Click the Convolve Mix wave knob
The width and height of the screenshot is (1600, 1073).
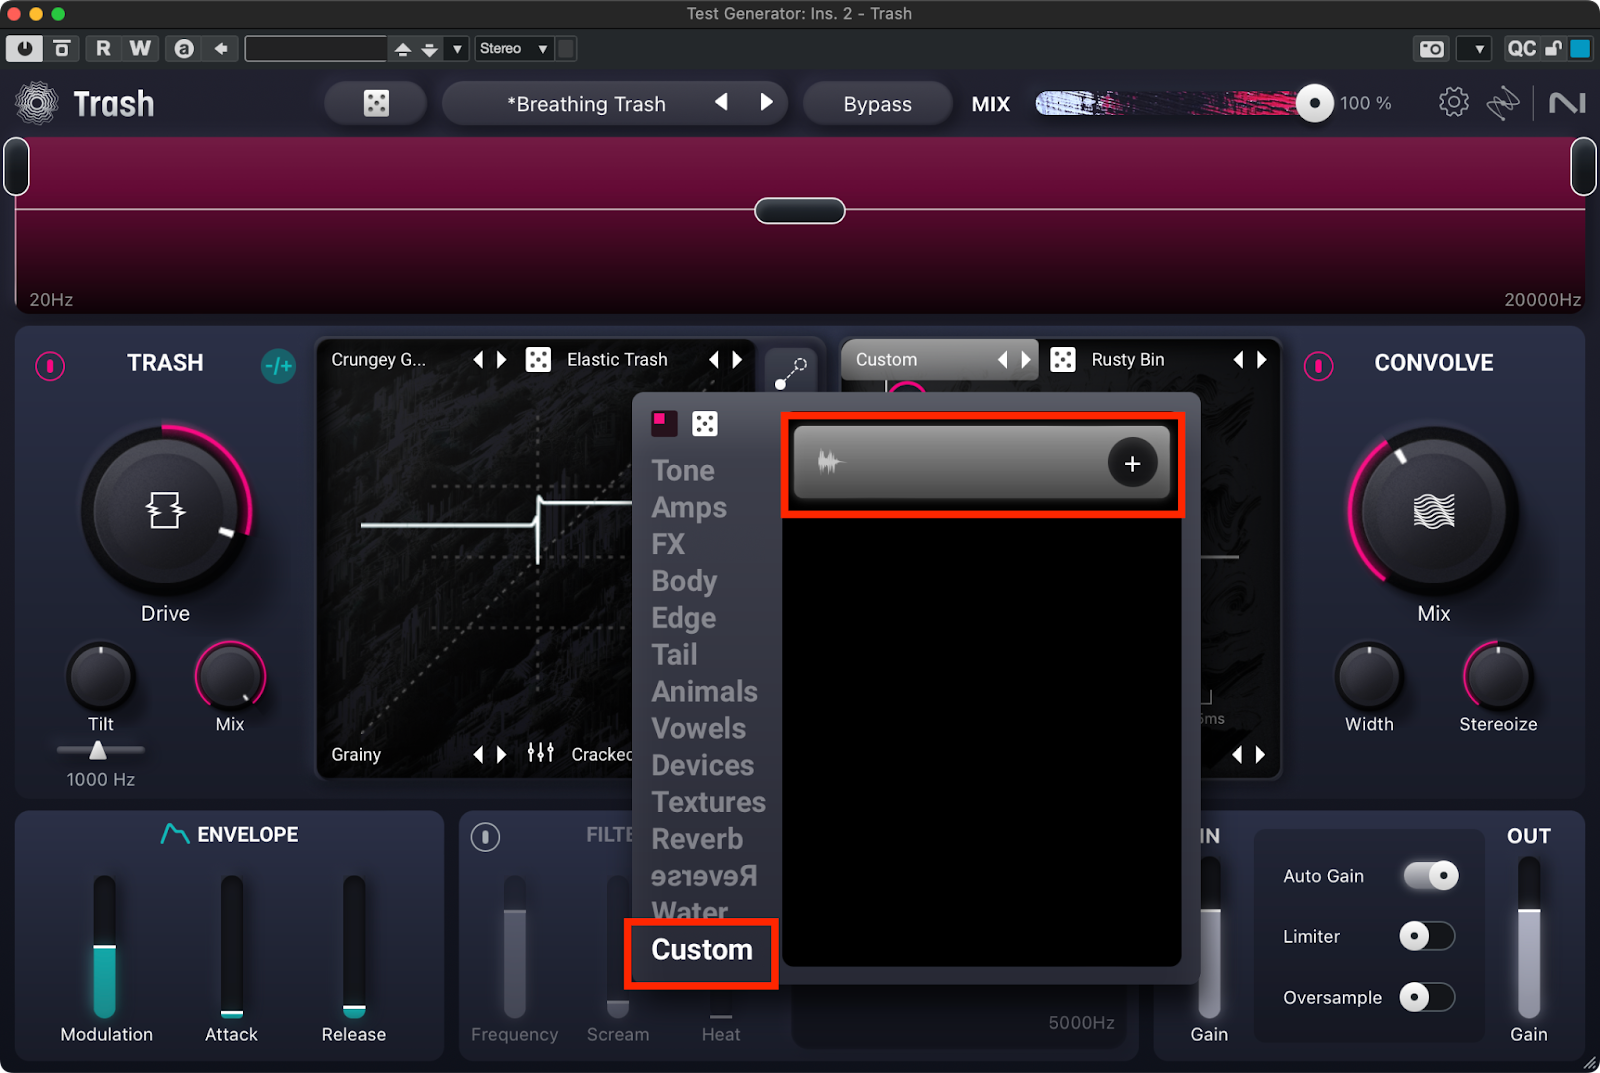tap(1433, 511)
